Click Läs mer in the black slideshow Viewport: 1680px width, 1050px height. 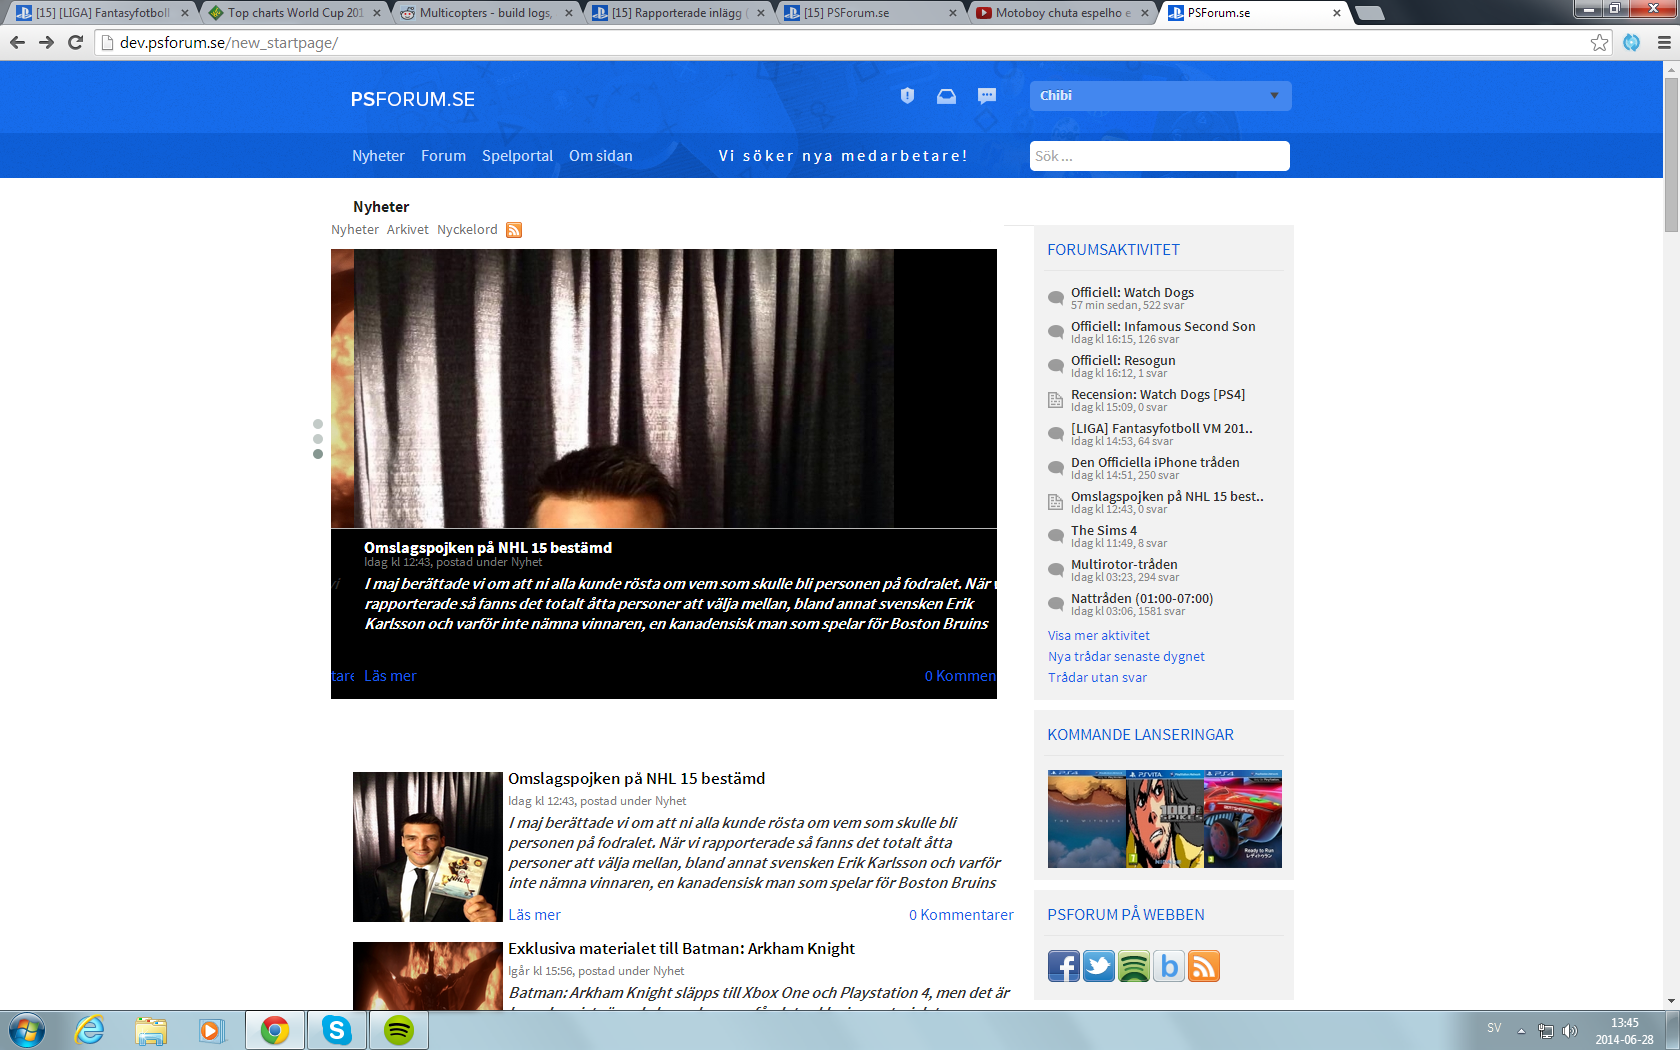tap(390, 676)
